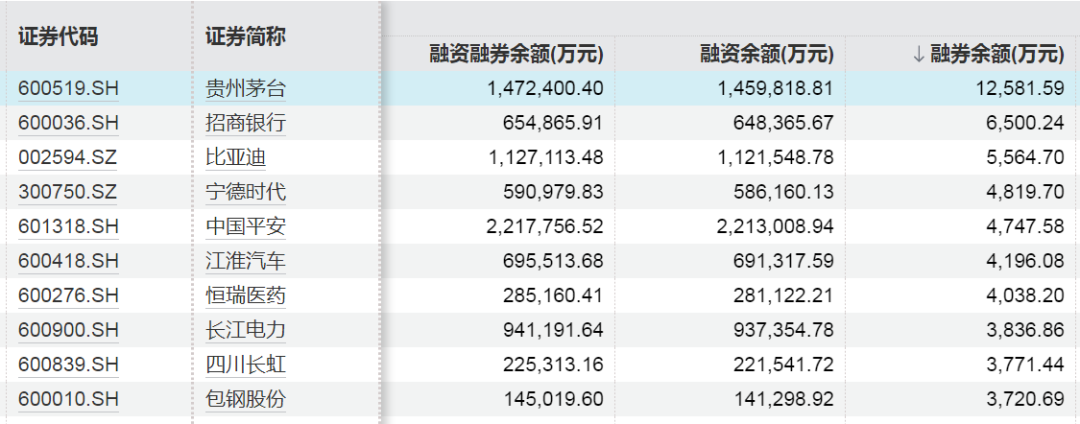1080x424 pixels.
Task: Open stock code 600276.SH link
Action: coord(68,296)
